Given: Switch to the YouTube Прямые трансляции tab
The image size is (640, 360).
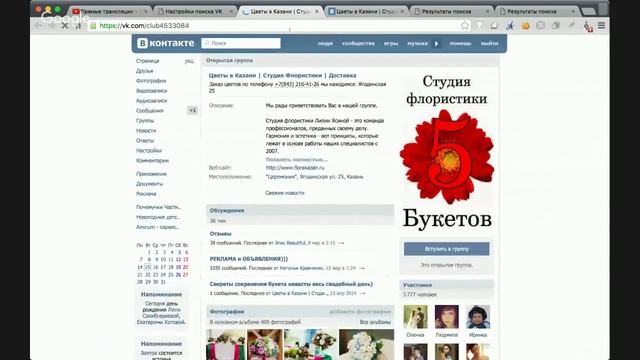Looking at the screenshot, I should coord(108,11).
